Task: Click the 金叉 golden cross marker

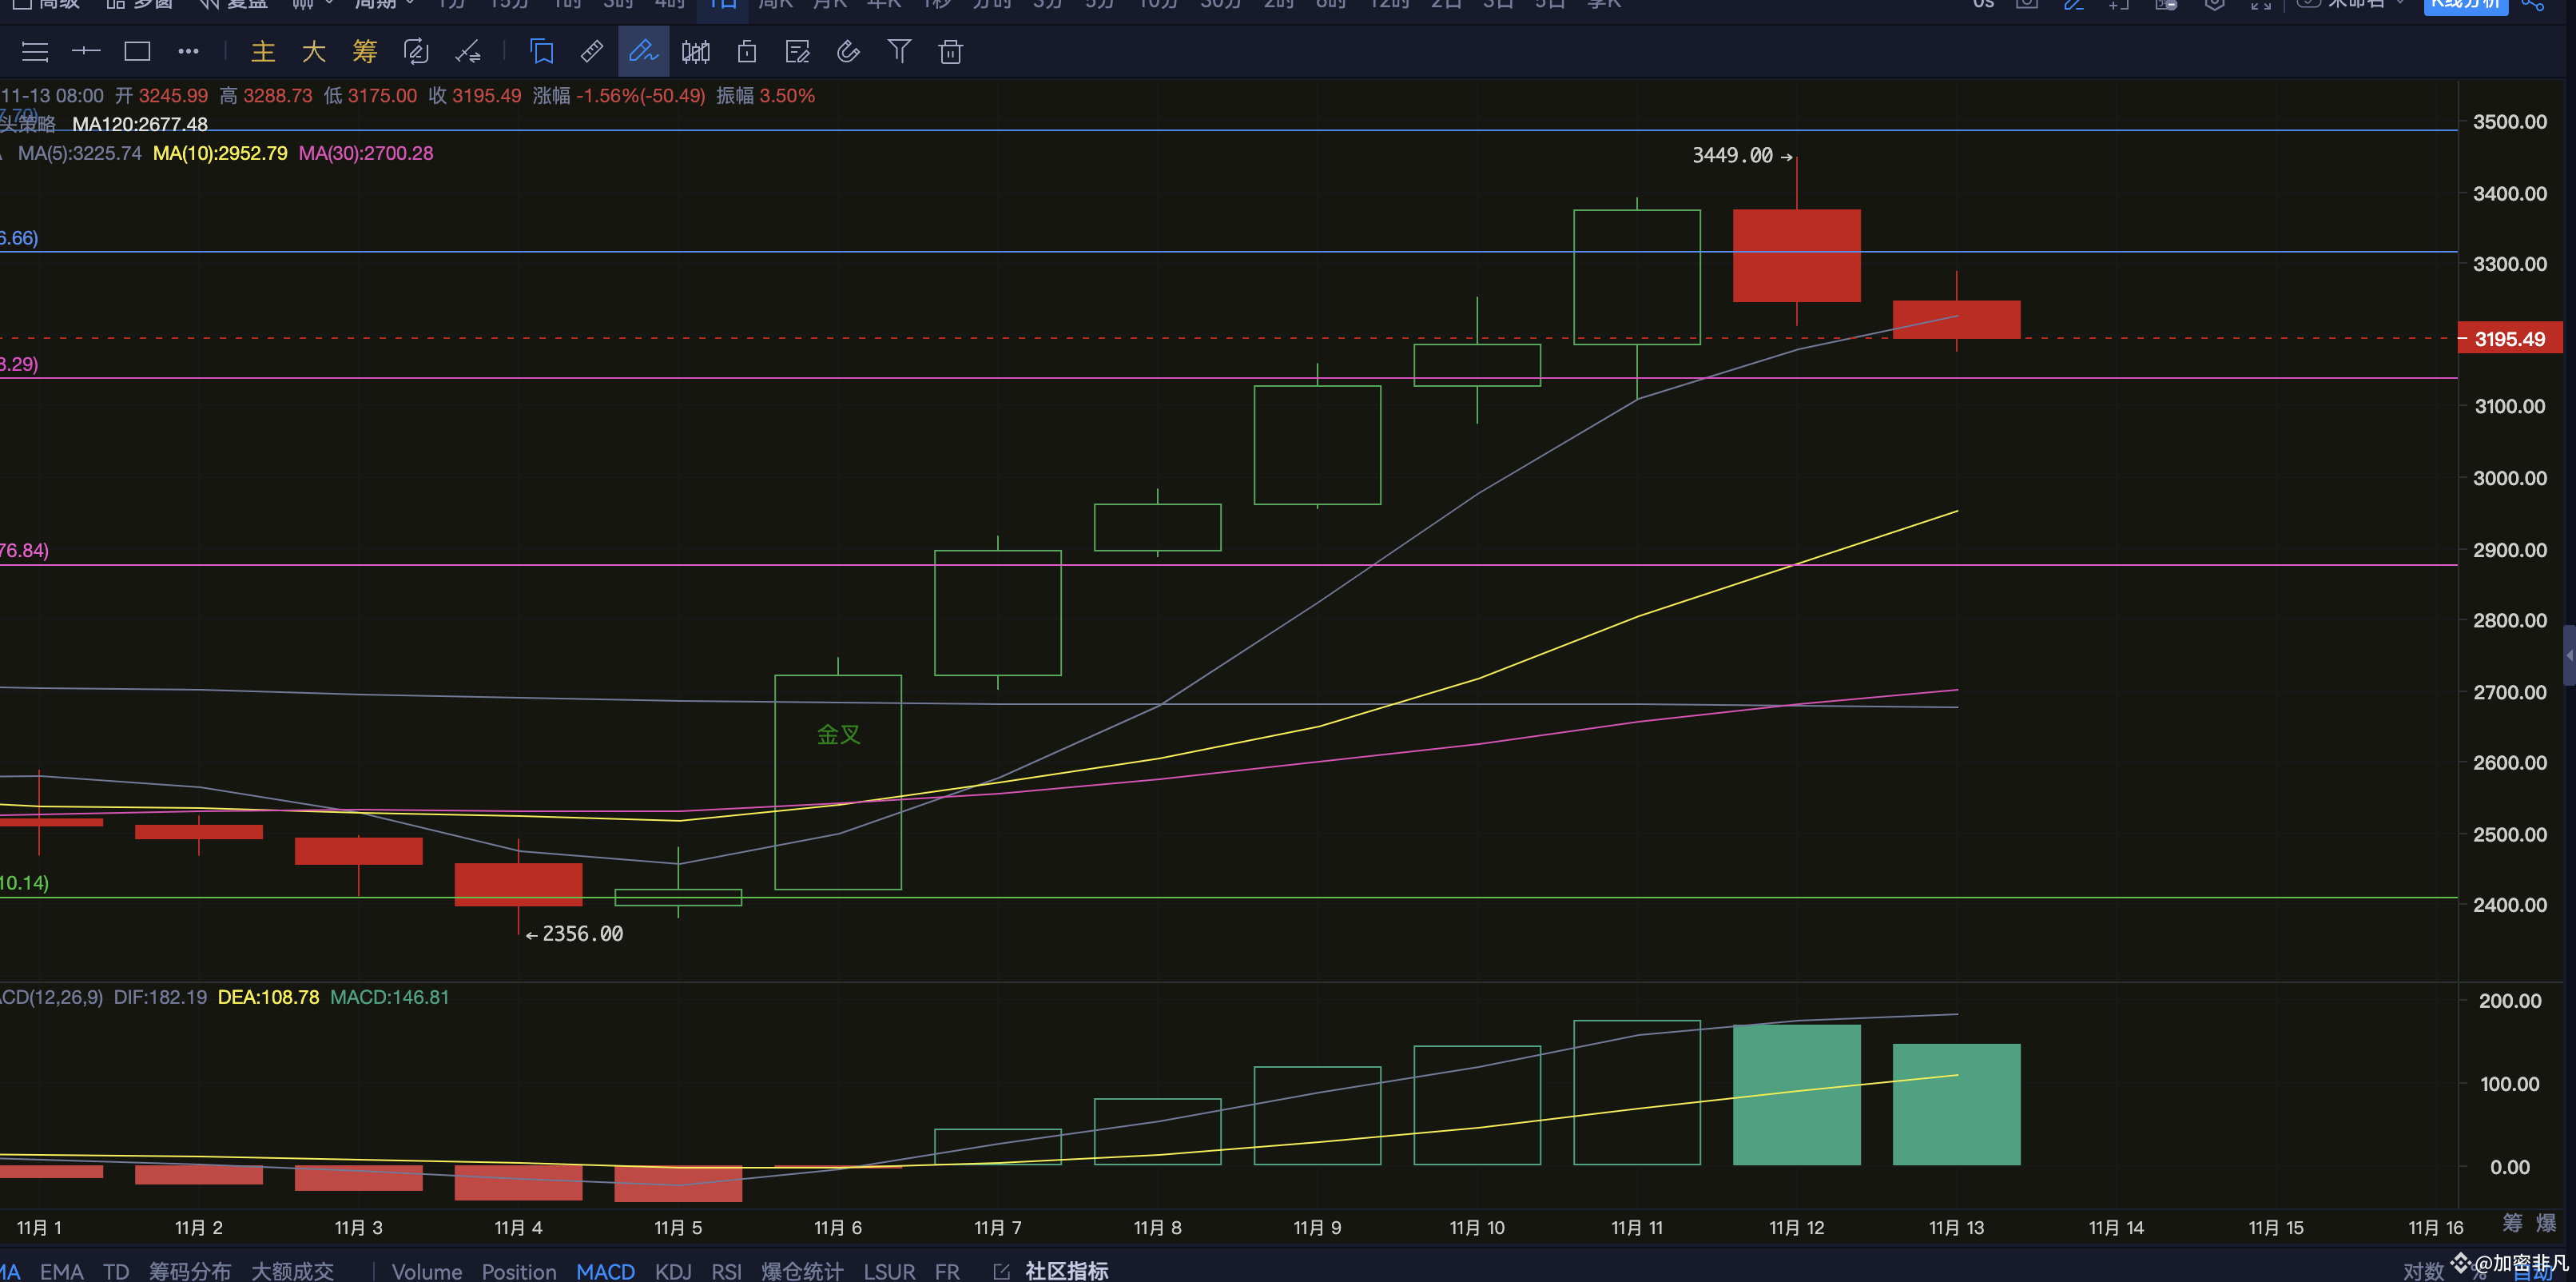Action: pyautogui.click(x=838, y=735)
